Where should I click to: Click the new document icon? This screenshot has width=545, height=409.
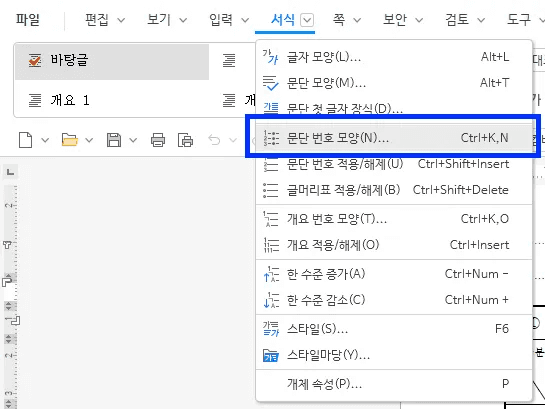(25, 140)
